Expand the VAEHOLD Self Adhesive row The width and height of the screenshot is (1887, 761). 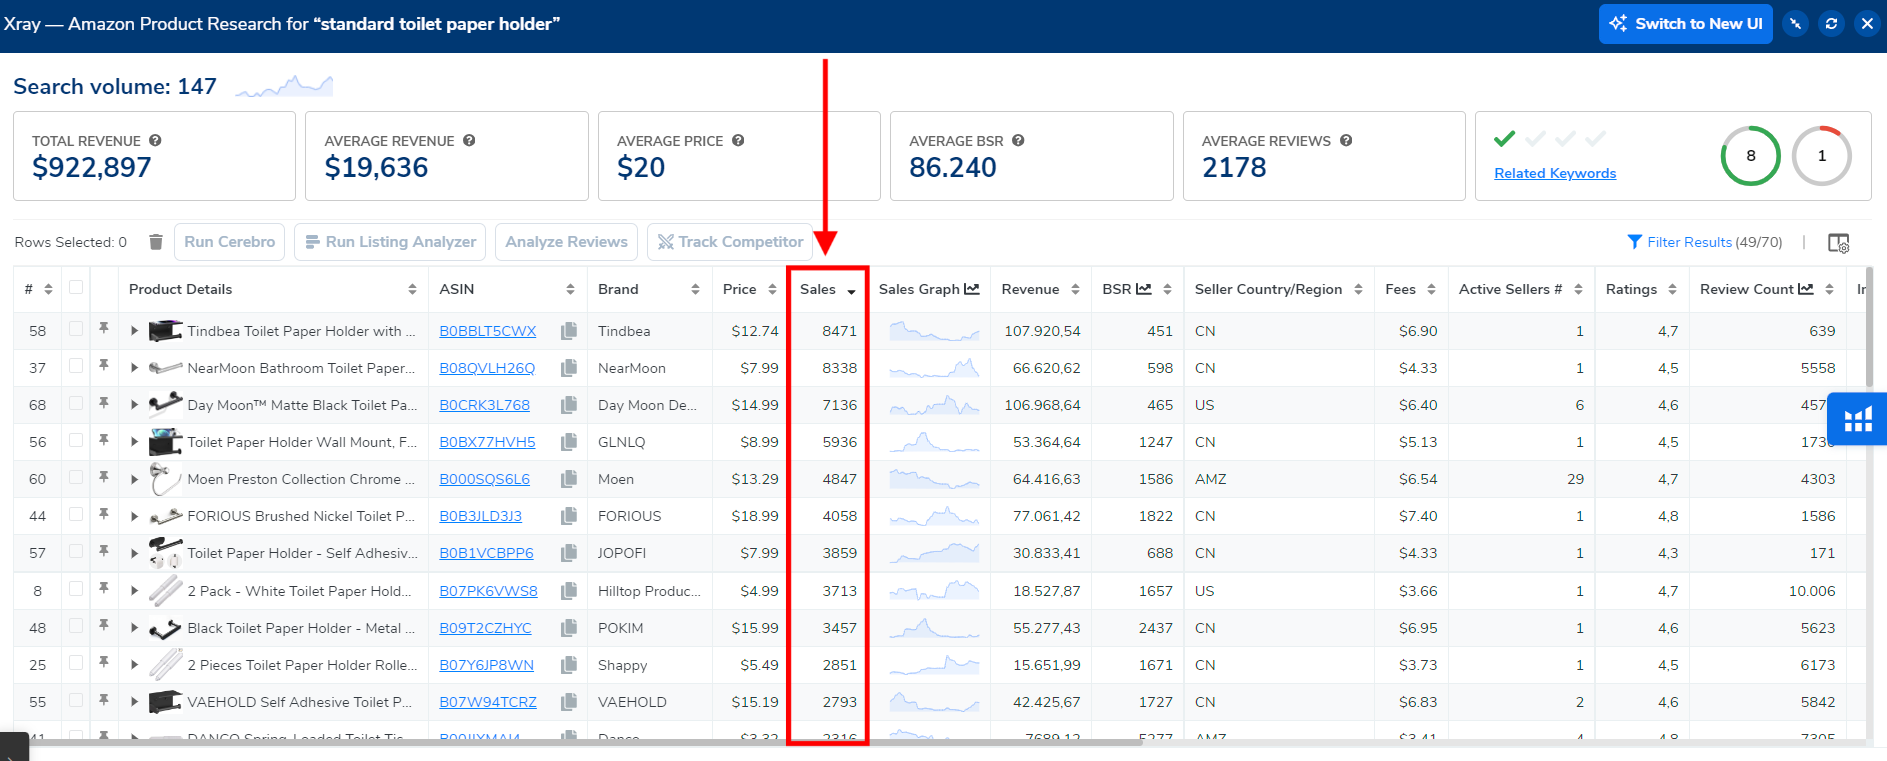click(x=134, y=702)
